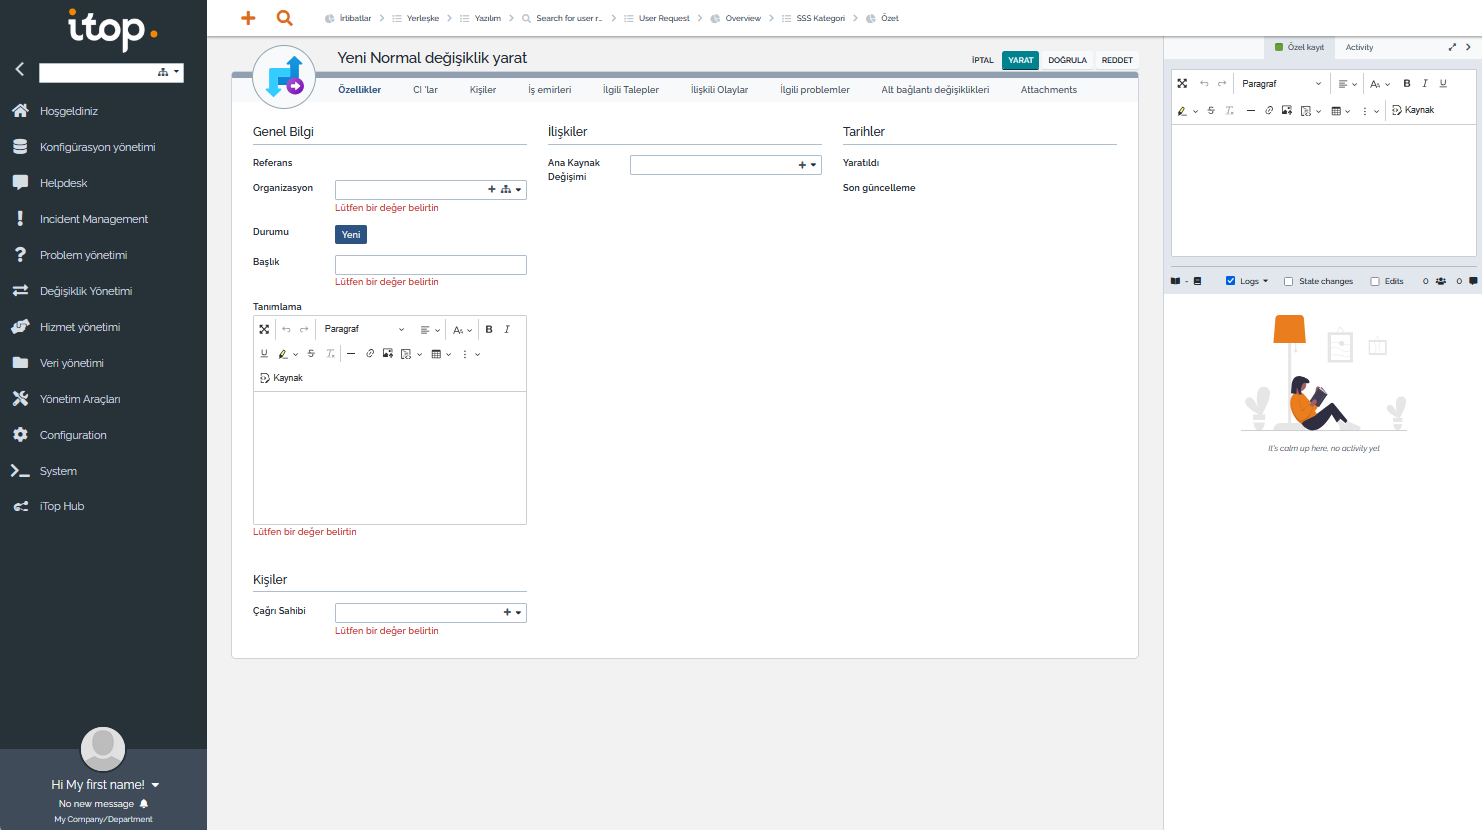Click the link icon in Özel kayıt editor

[1269, 111]
